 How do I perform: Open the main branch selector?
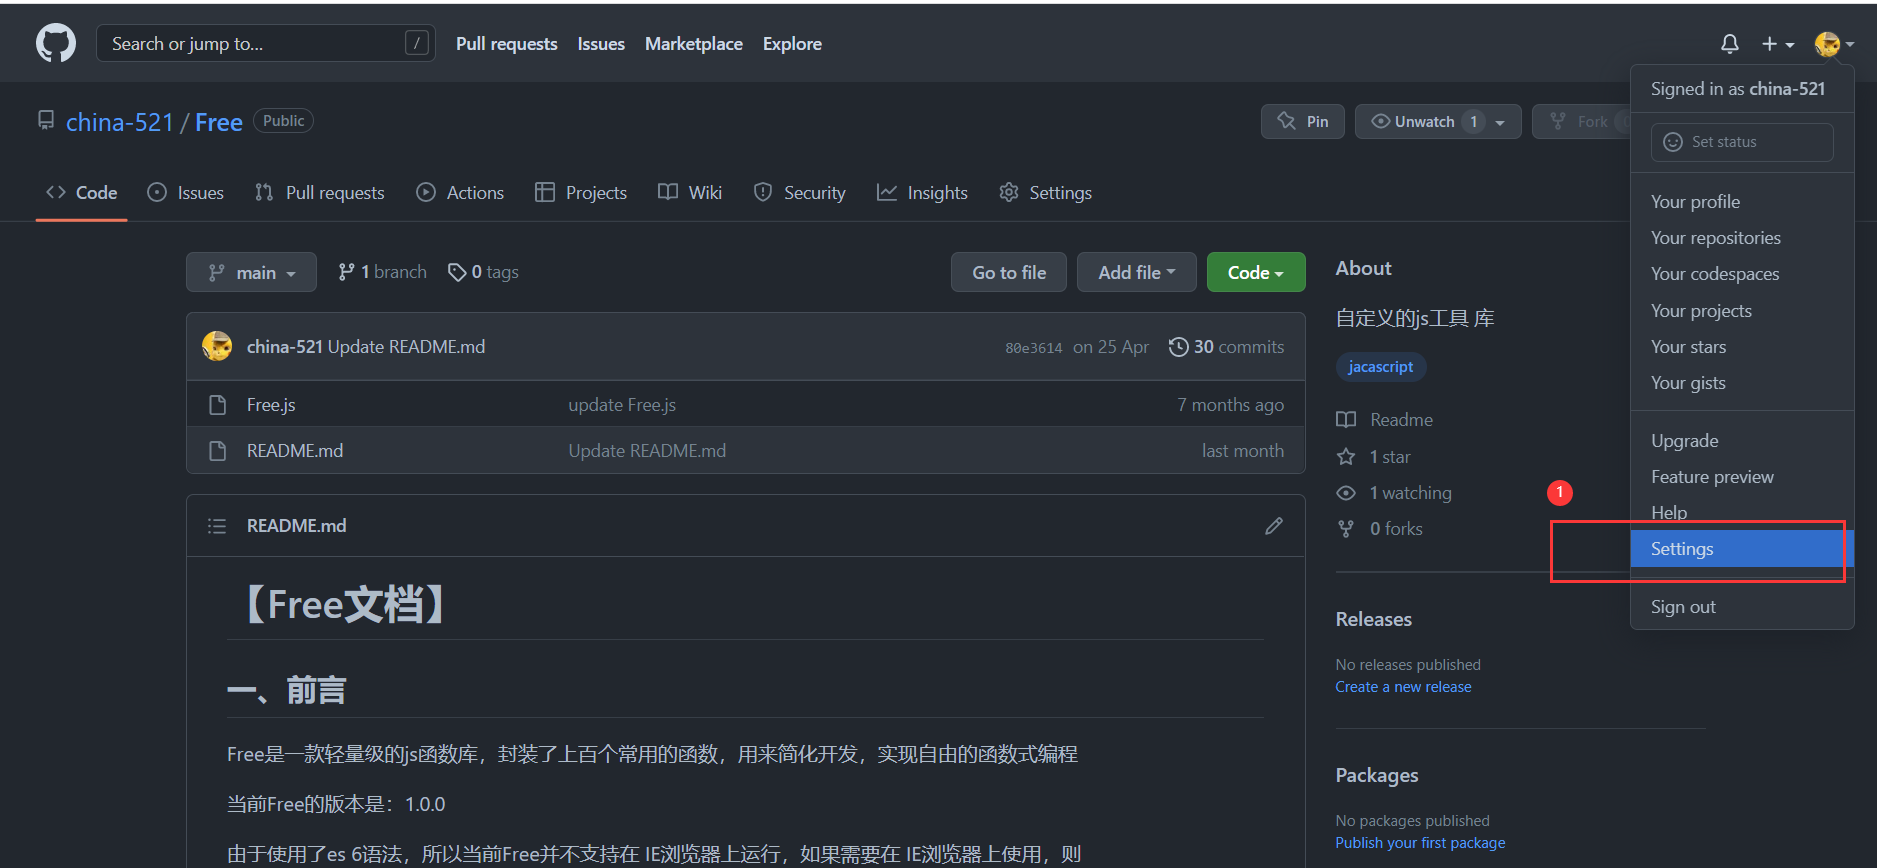coord(251,272)
